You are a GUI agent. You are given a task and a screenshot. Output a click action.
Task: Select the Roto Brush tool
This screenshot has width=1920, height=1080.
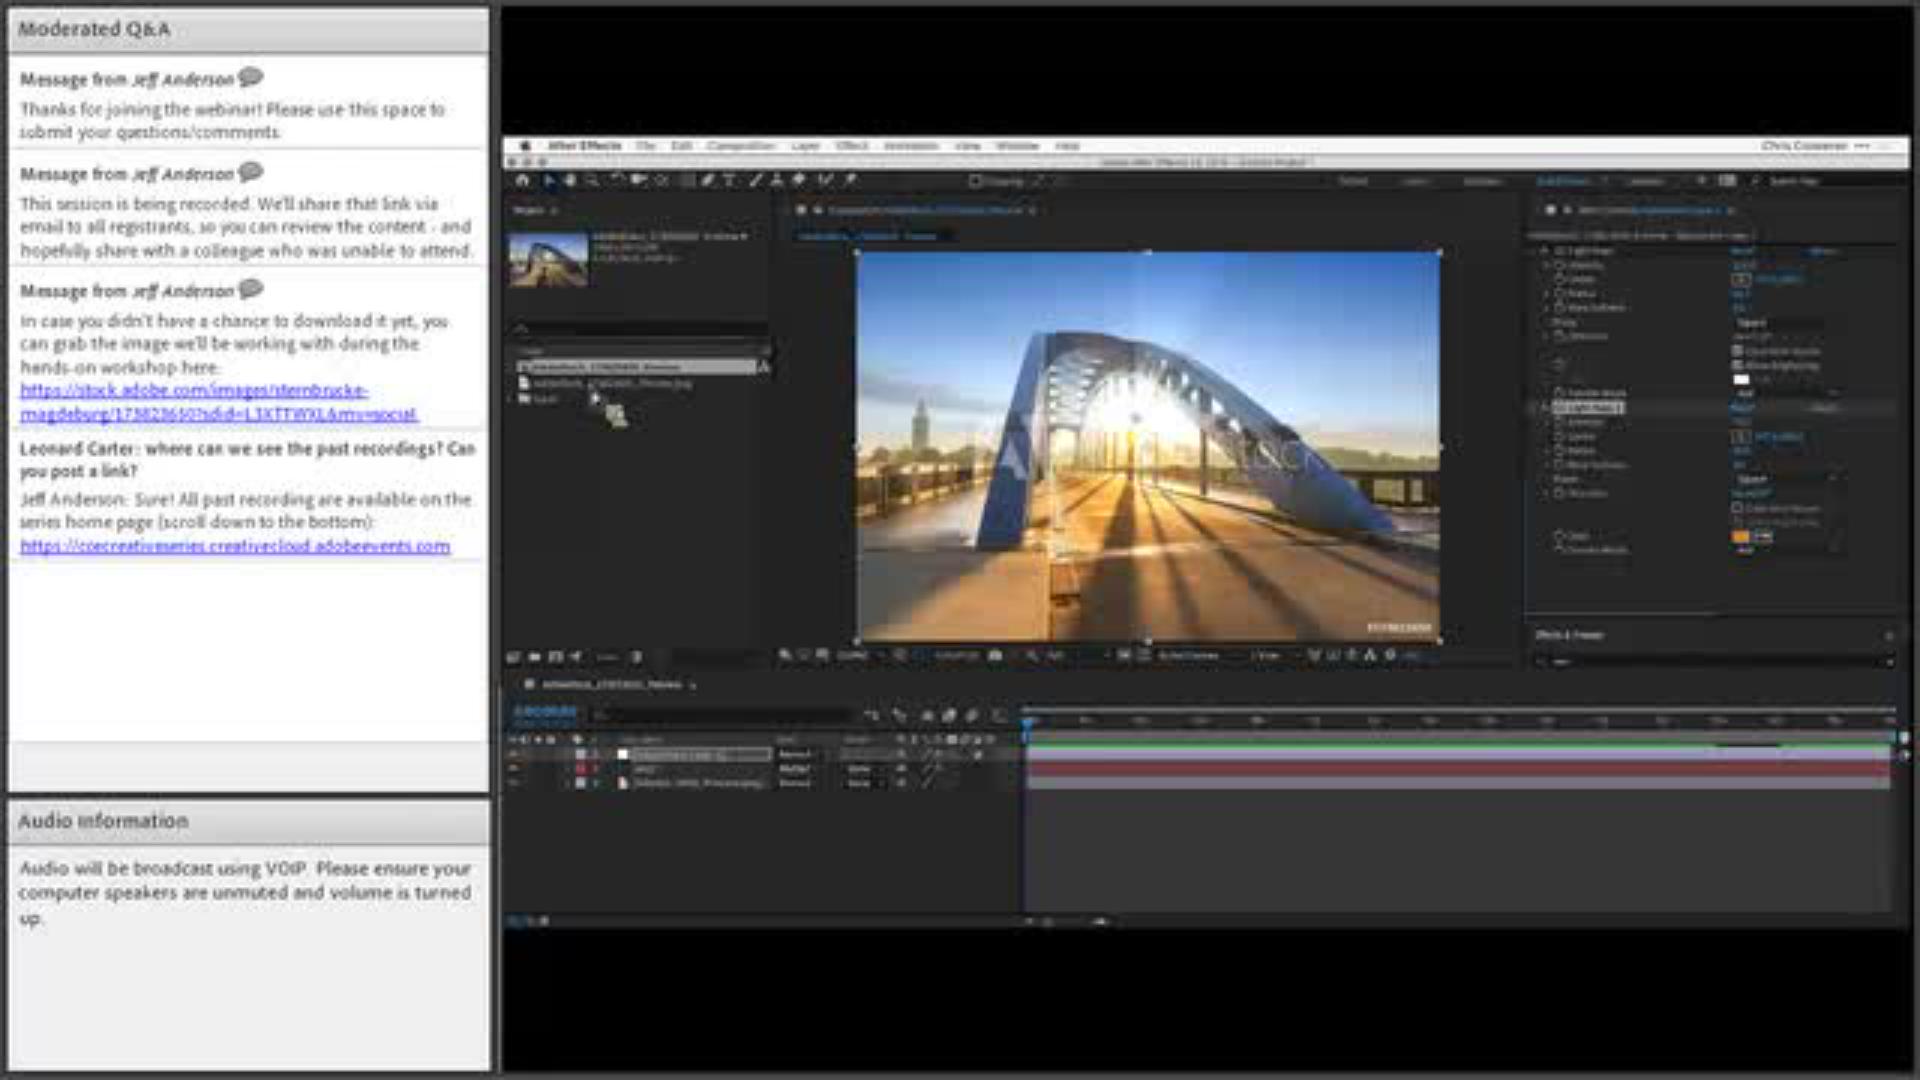point(825,180)
